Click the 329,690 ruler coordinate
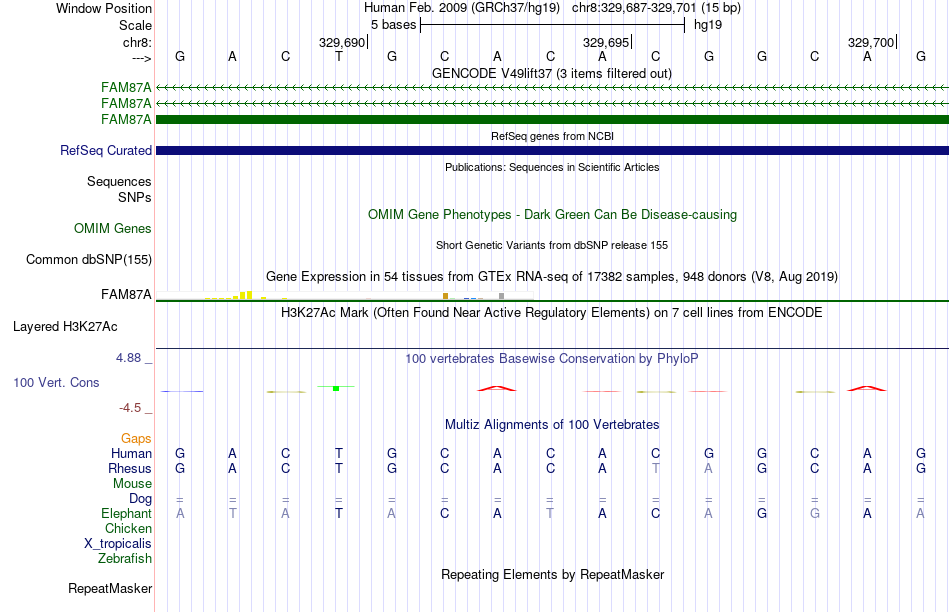Viewport: 950px width, 612px height. coord(342,42)
